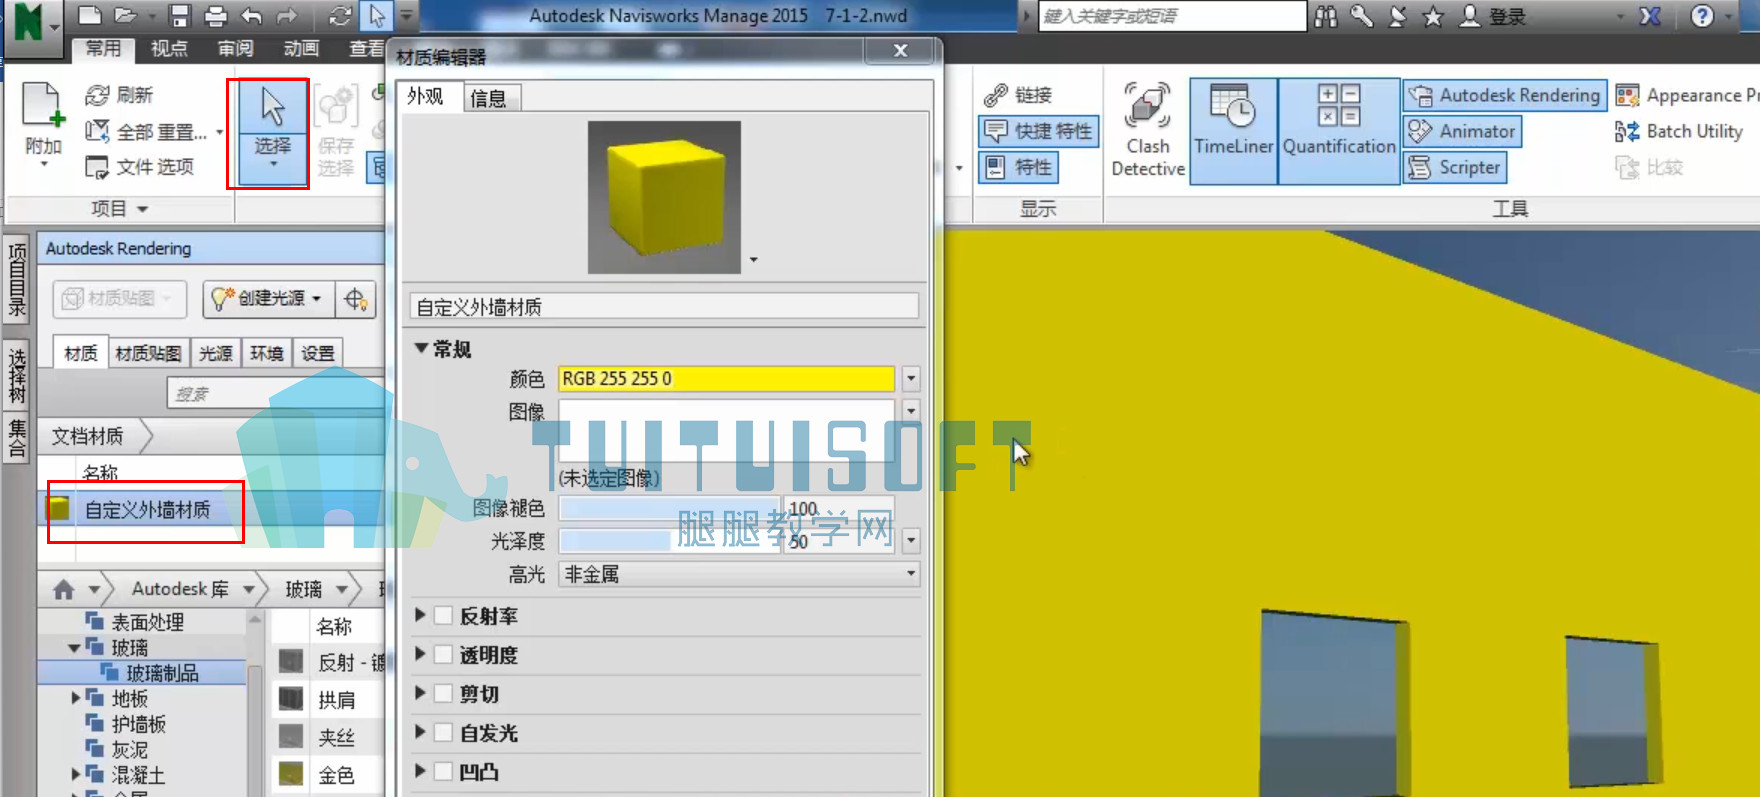Open the 视点 ribbon tab

[168, 48]
